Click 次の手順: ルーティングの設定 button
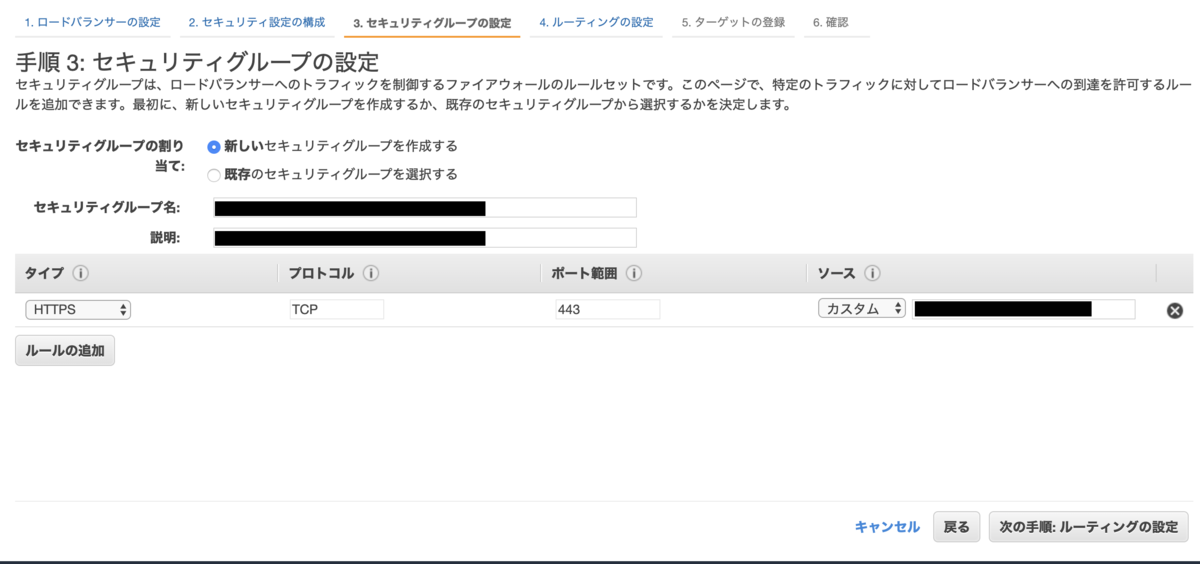1200x564 pixels. [1089, 527]
